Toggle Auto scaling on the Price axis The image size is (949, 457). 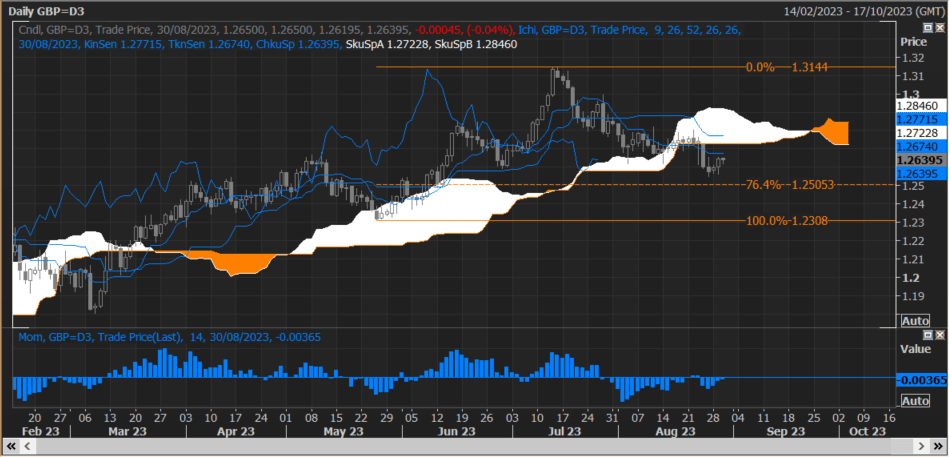[914, 320]
